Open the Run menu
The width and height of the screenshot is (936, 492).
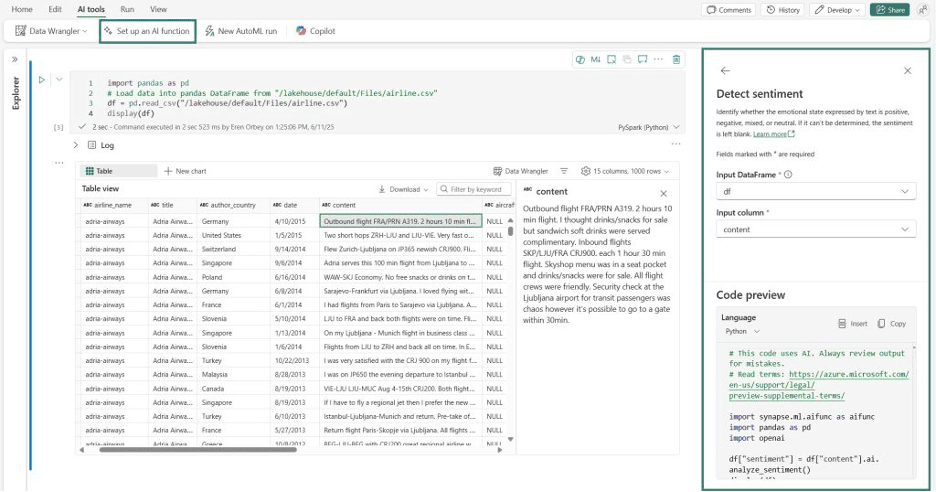click(x=127, y=10)
